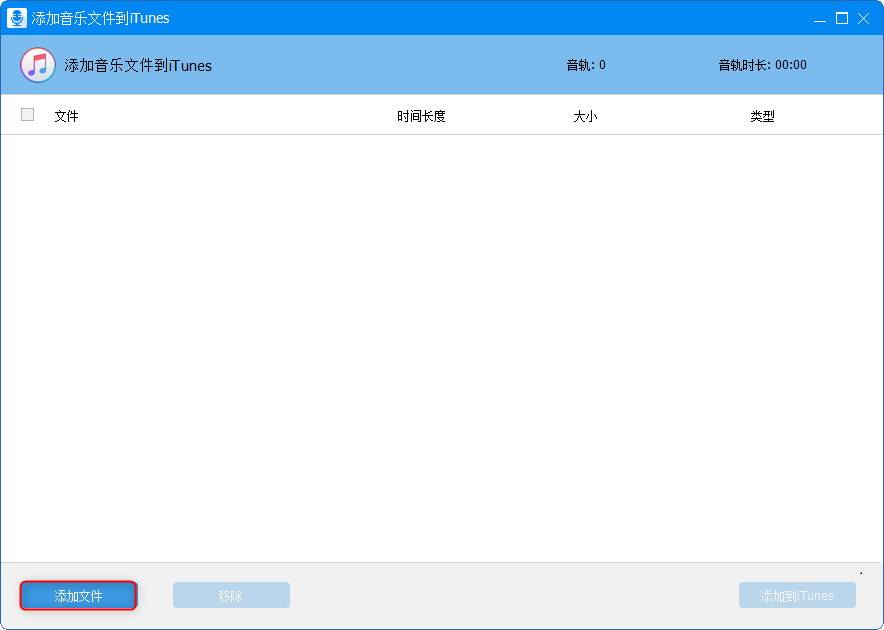This screenshot has height=630, width=884.
Task: Minimize the Add Music to iTunes window
Action: click(820, 18)
